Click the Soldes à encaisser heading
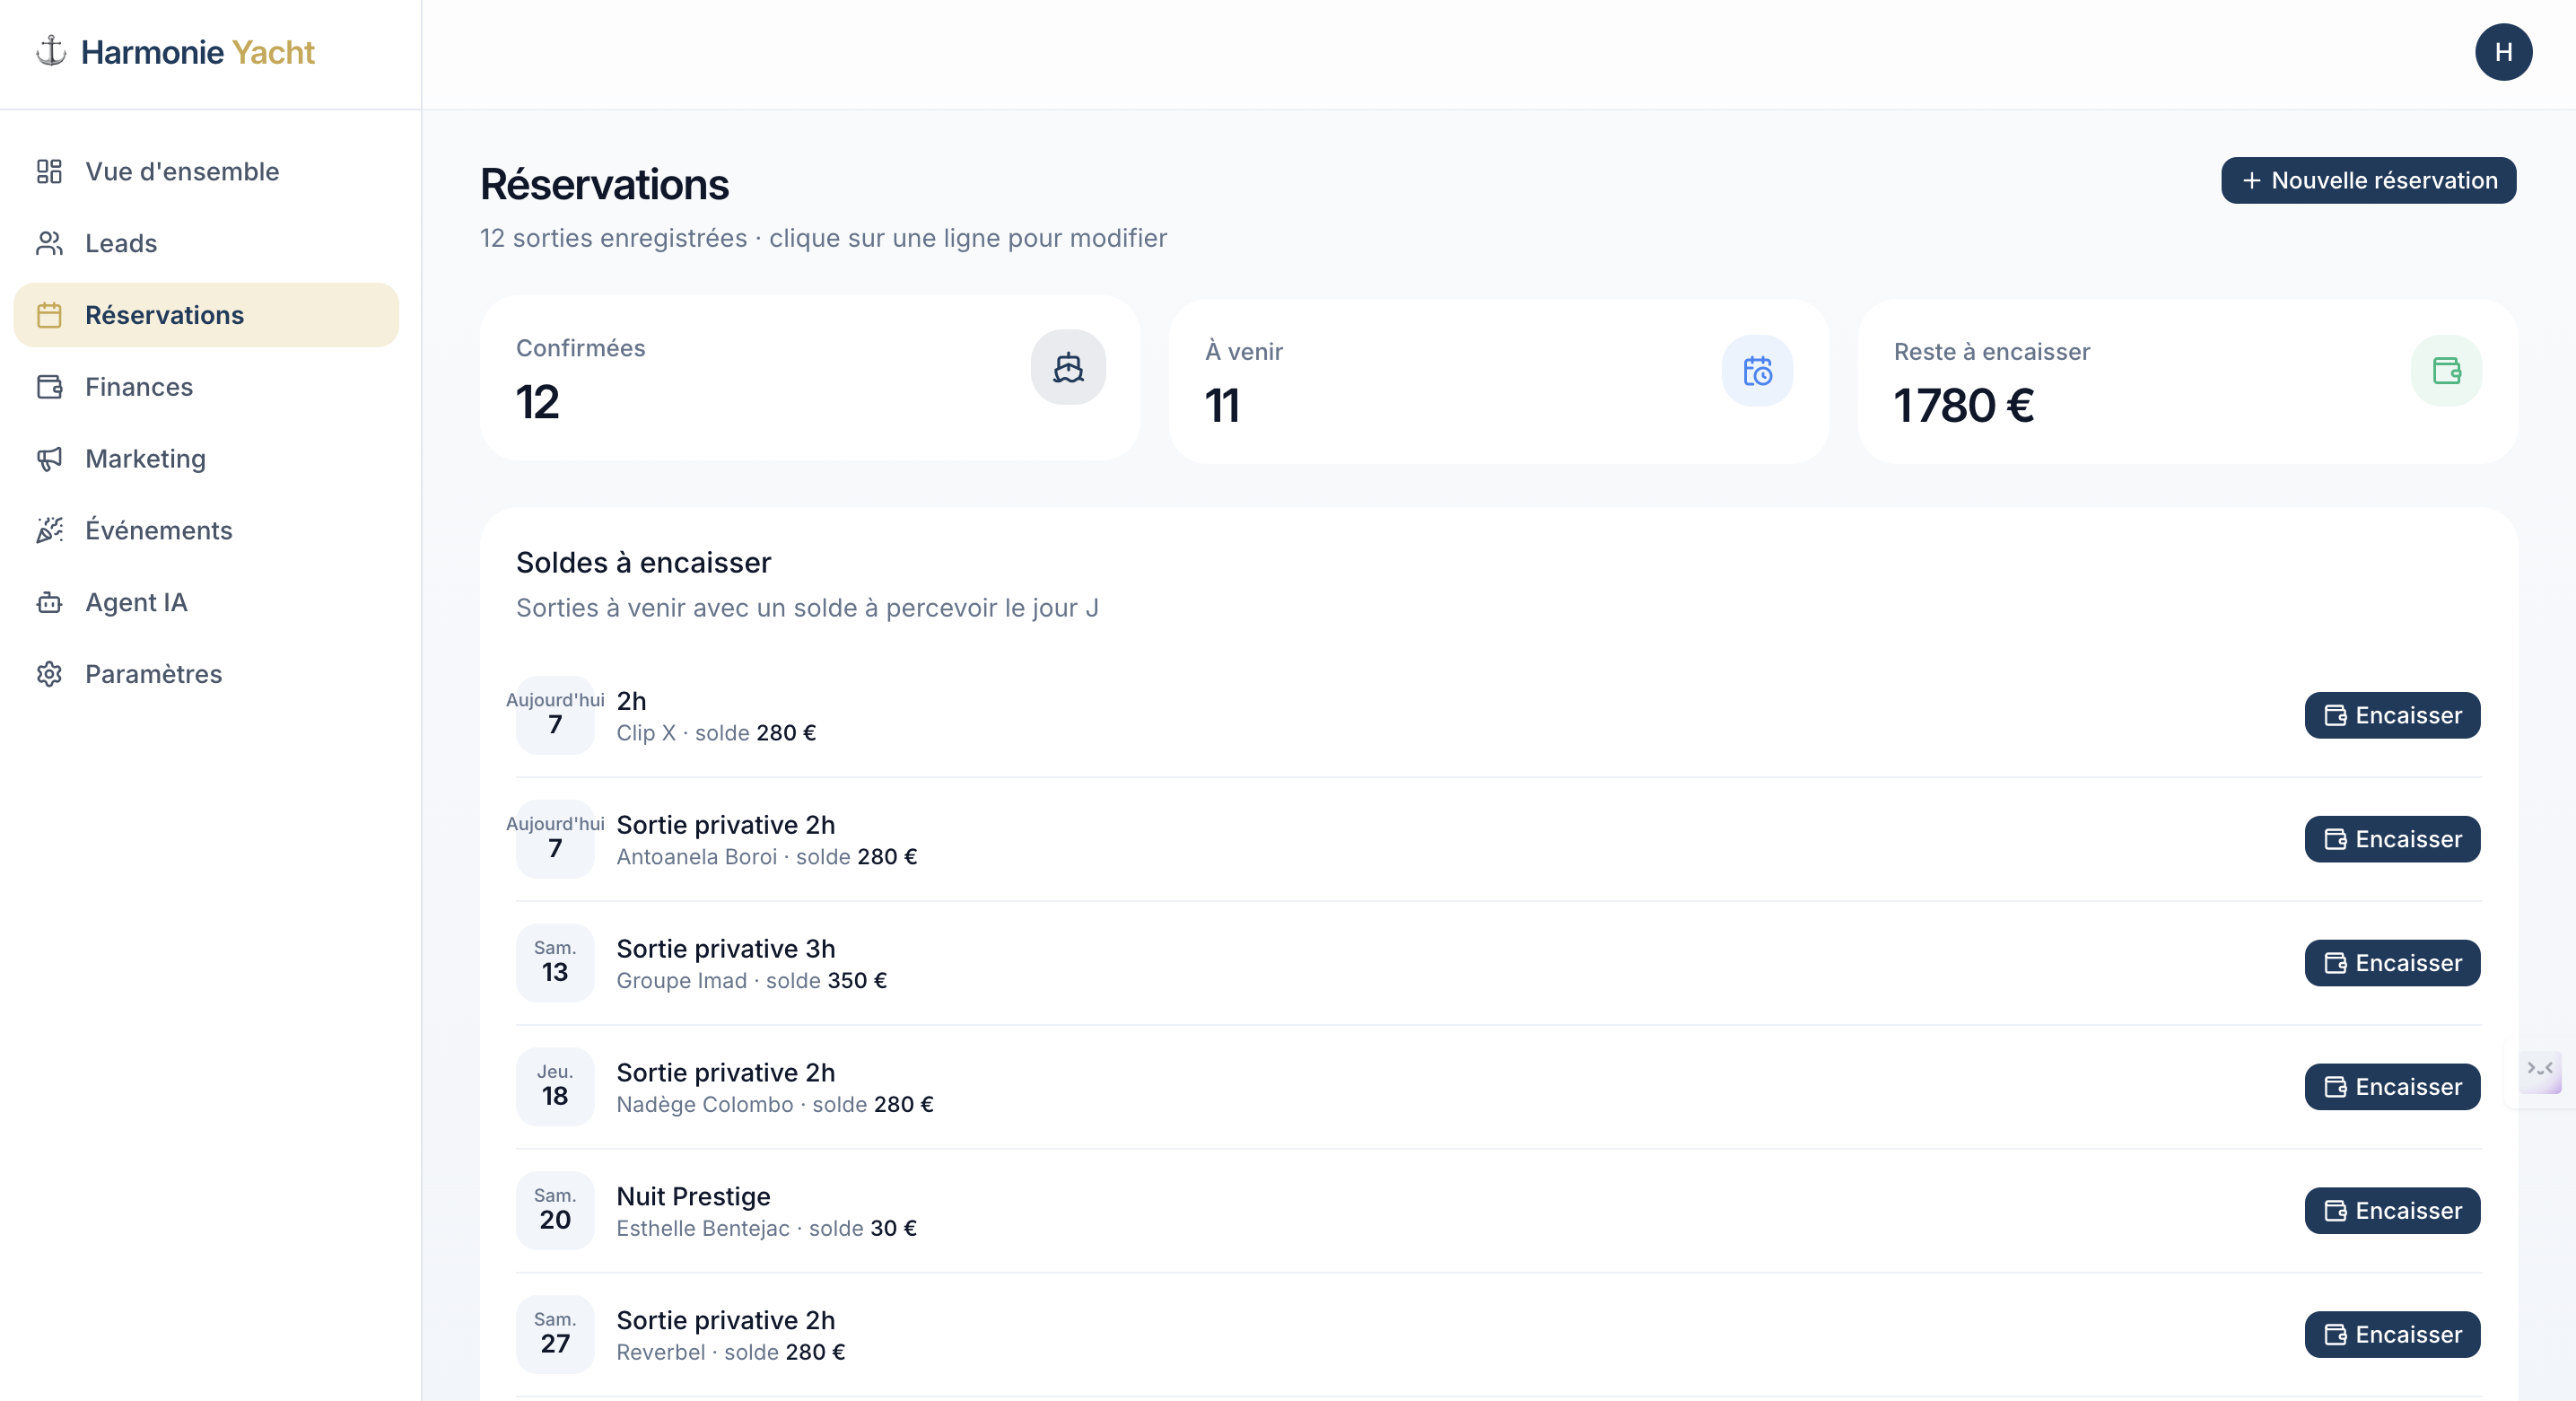 pyautogui.click(x=644, y=563)
